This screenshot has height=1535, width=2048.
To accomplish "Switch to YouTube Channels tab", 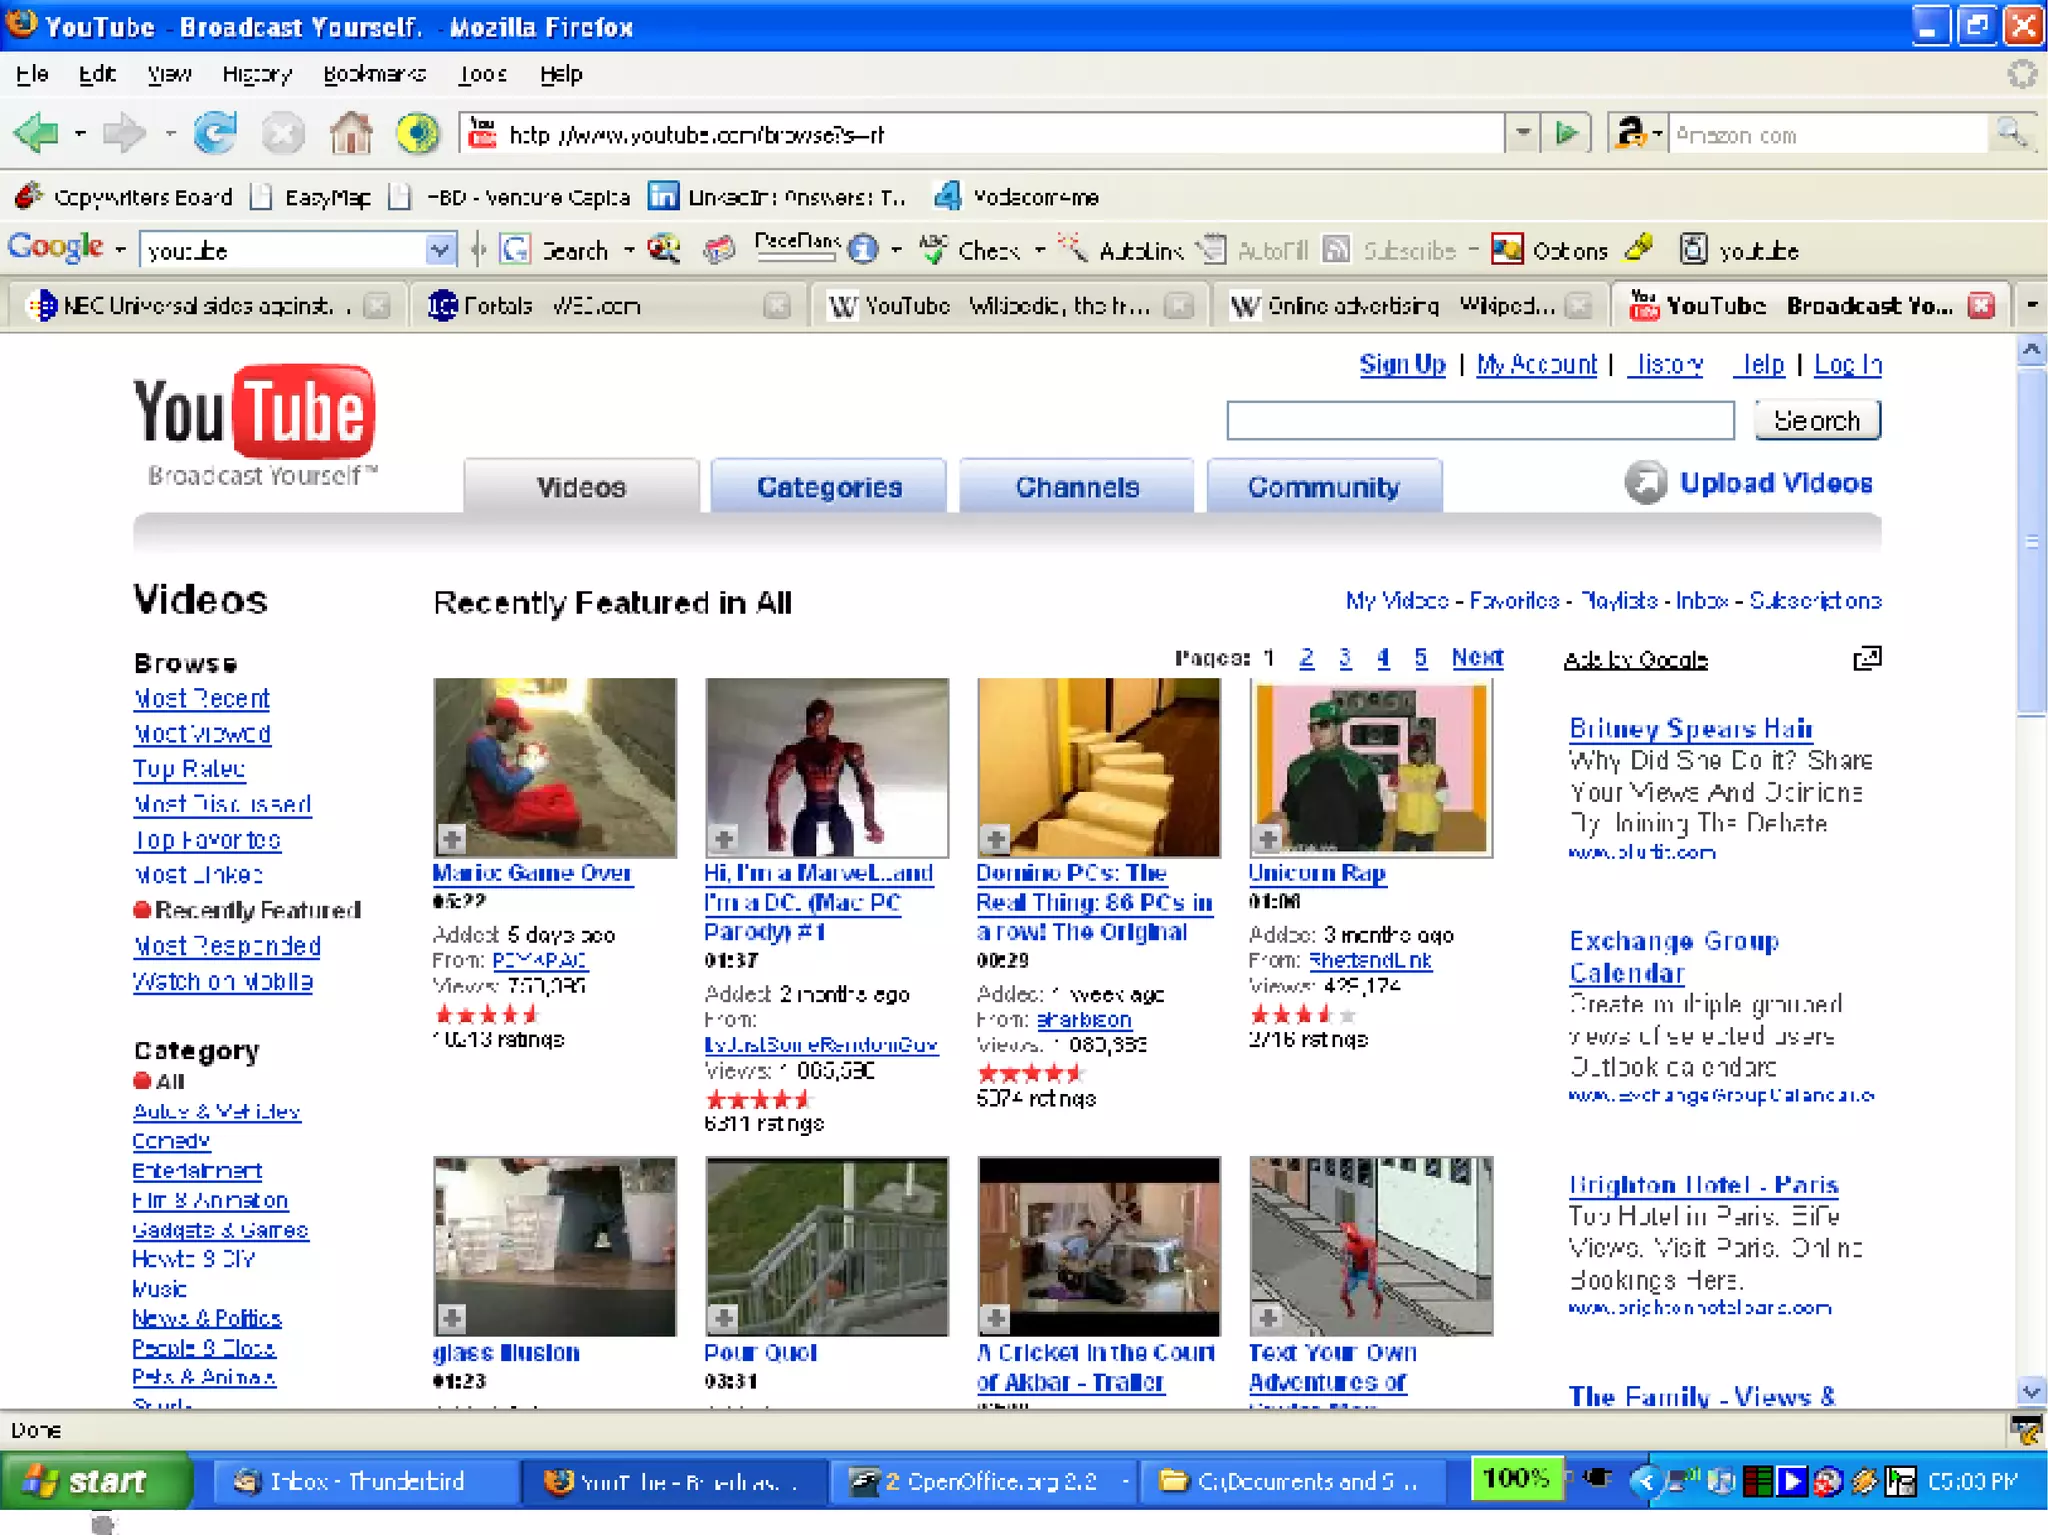I will [1077, 486].
